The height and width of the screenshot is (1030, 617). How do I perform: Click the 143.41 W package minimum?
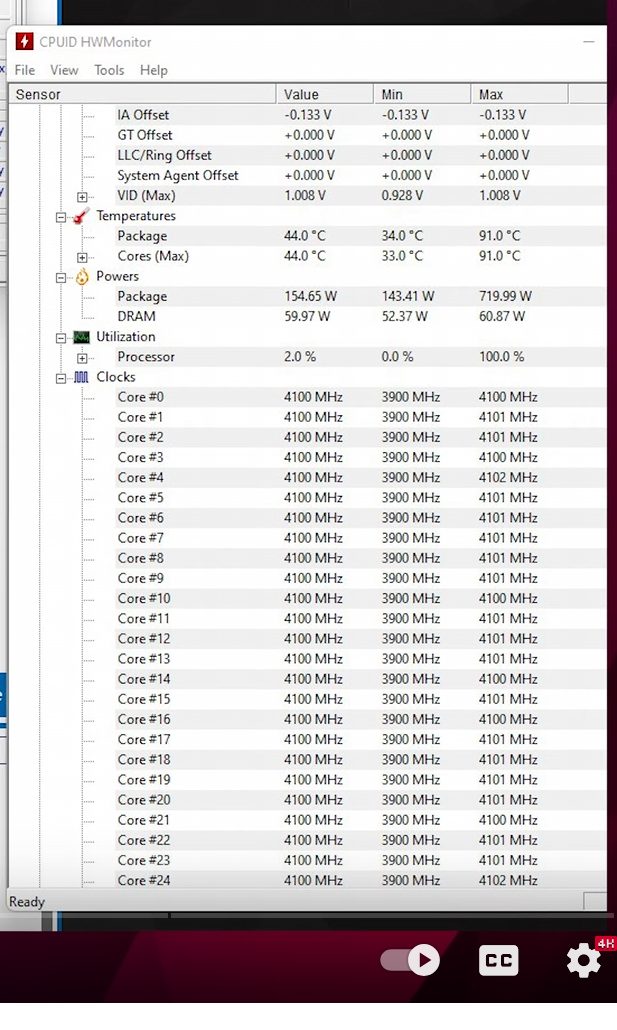(408, 296)
